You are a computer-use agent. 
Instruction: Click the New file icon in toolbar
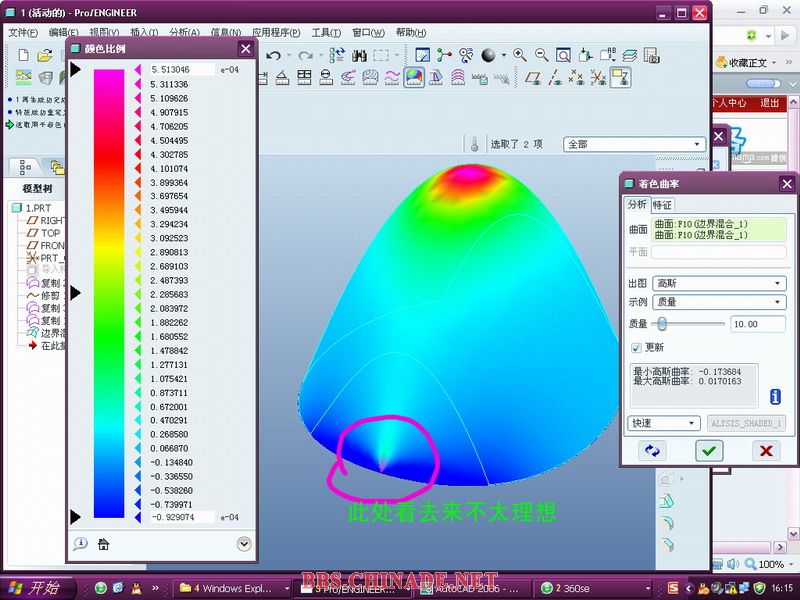[23, 55]
